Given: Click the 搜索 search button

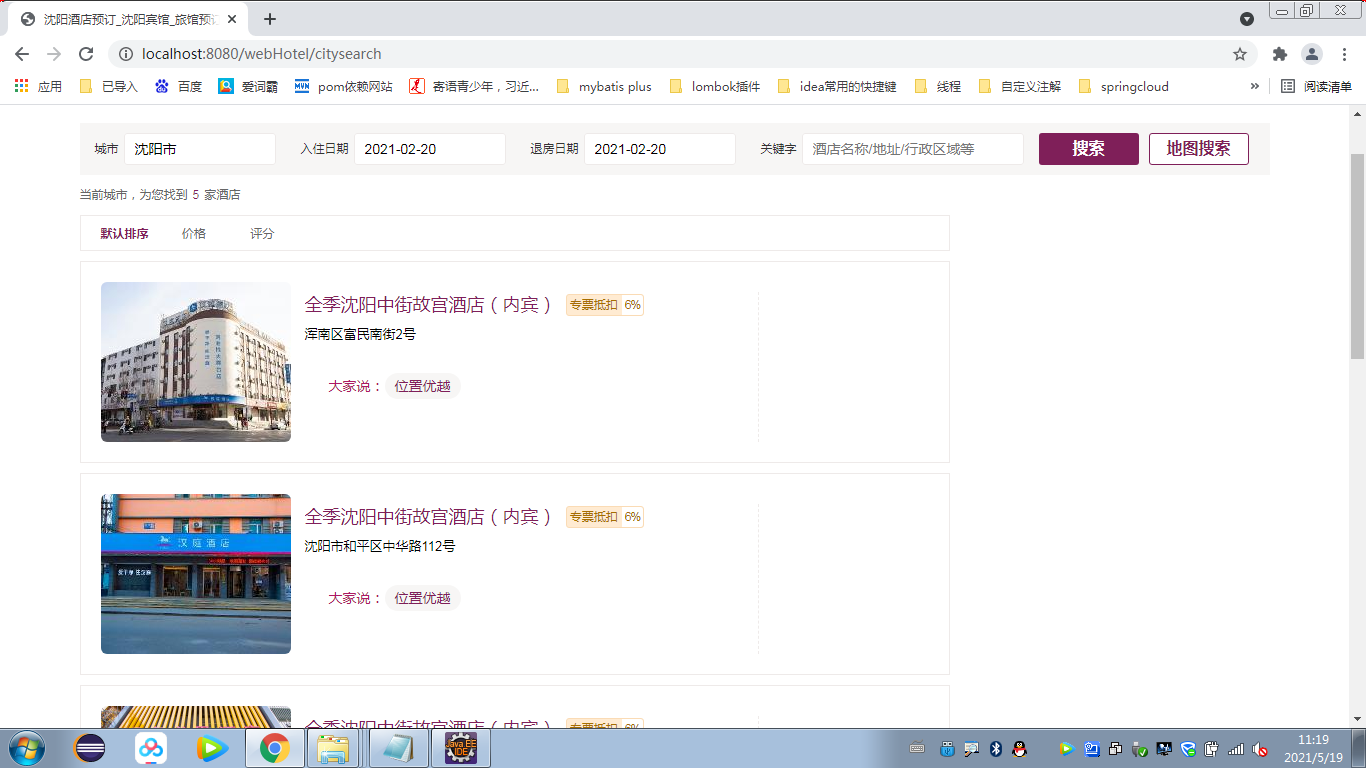Looking at the screenshot, I should [1088, 149].
